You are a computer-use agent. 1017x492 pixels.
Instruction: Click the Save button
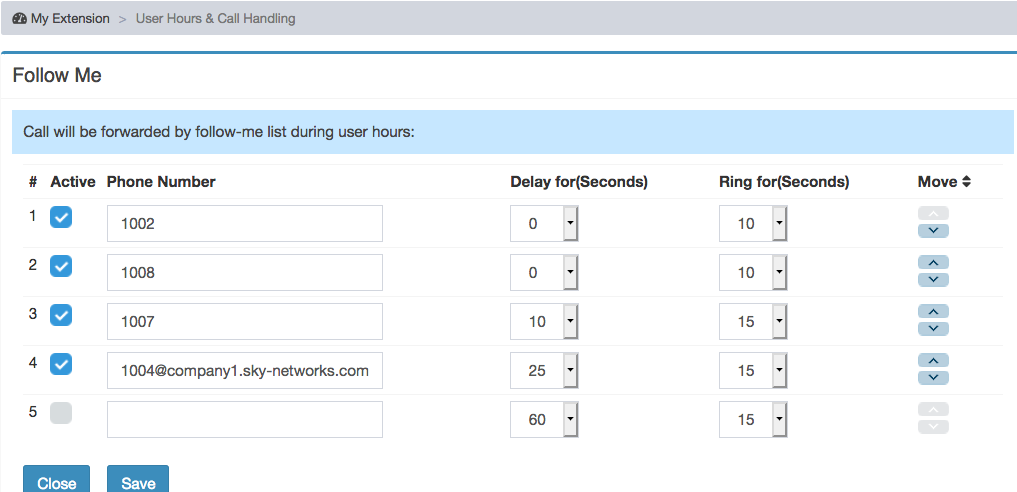click(x=138, y=480)
